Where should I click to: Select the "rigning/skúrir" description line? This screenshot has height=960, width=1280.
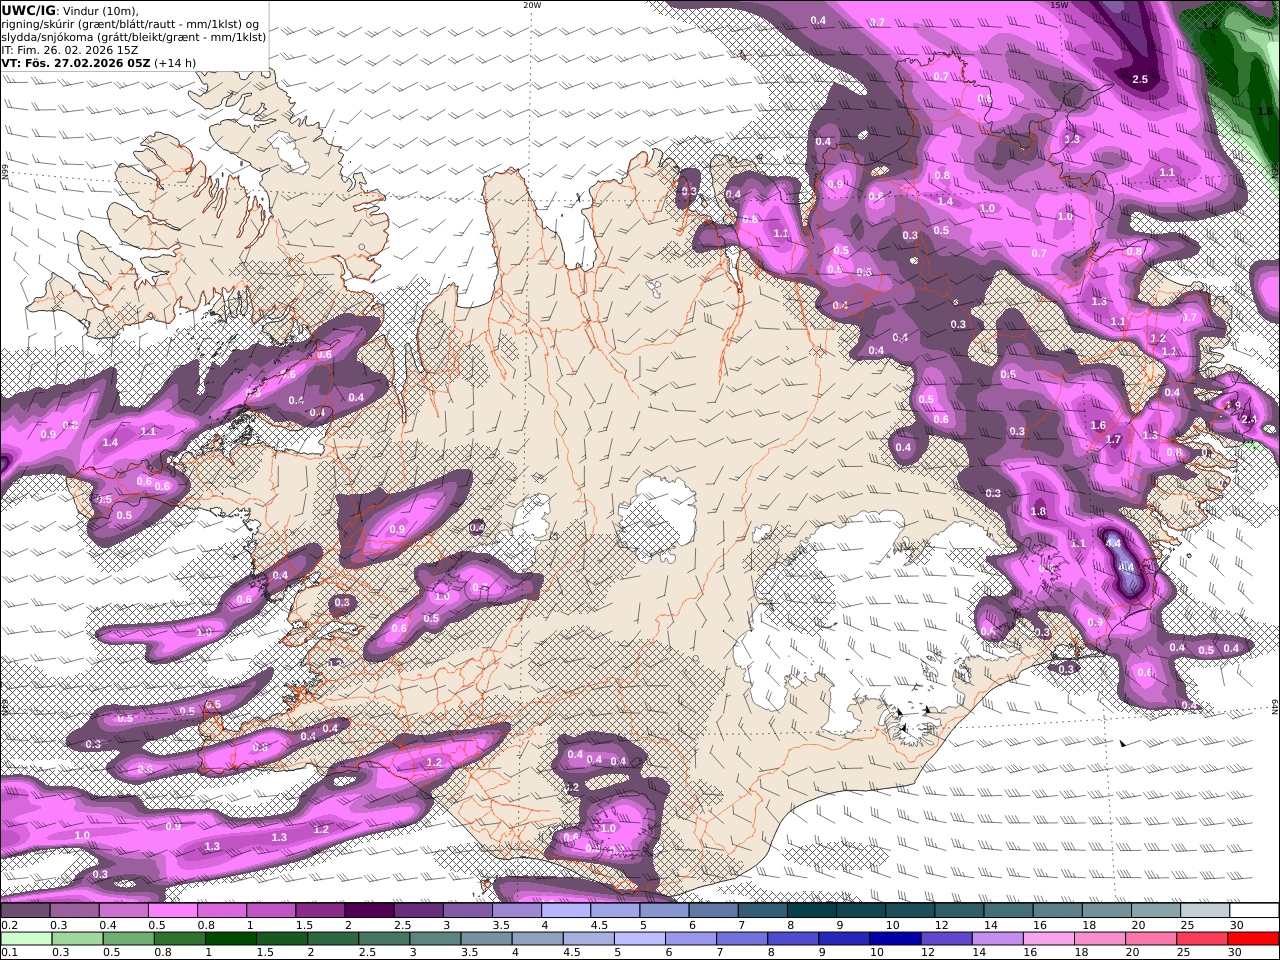point(128,24)
